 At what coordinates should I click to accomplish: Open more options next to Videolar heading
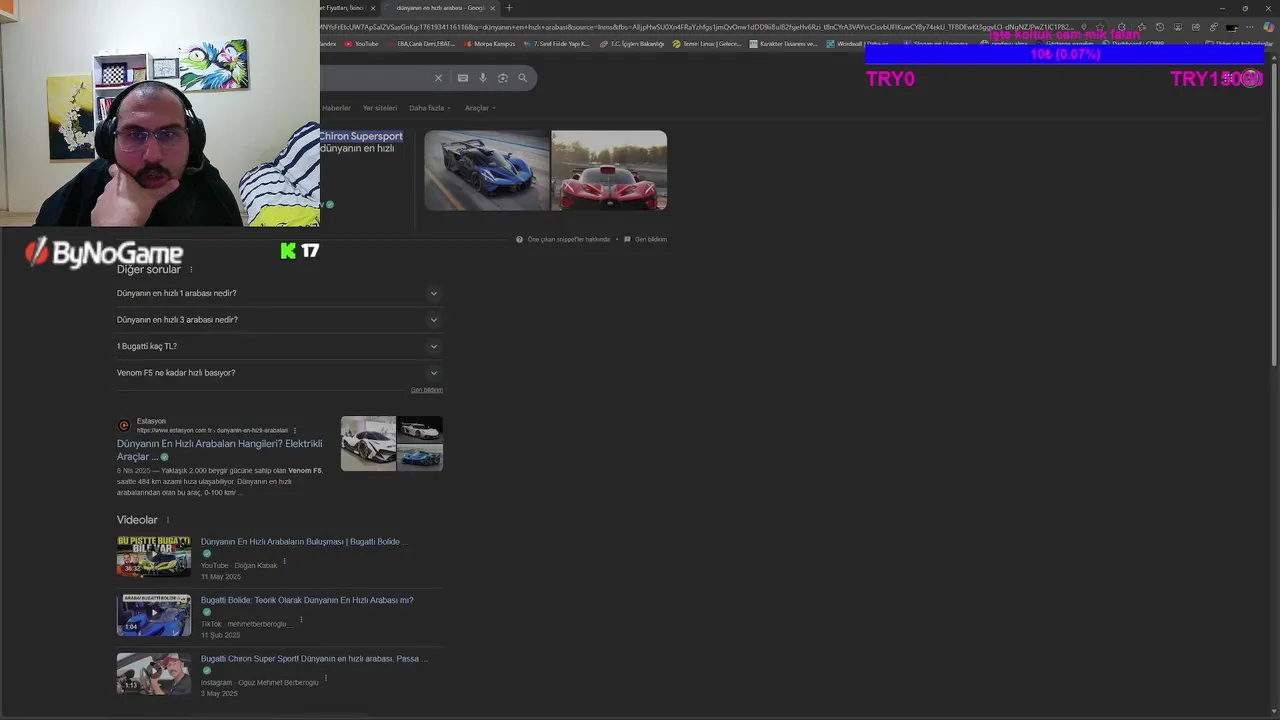coord(168,520)
